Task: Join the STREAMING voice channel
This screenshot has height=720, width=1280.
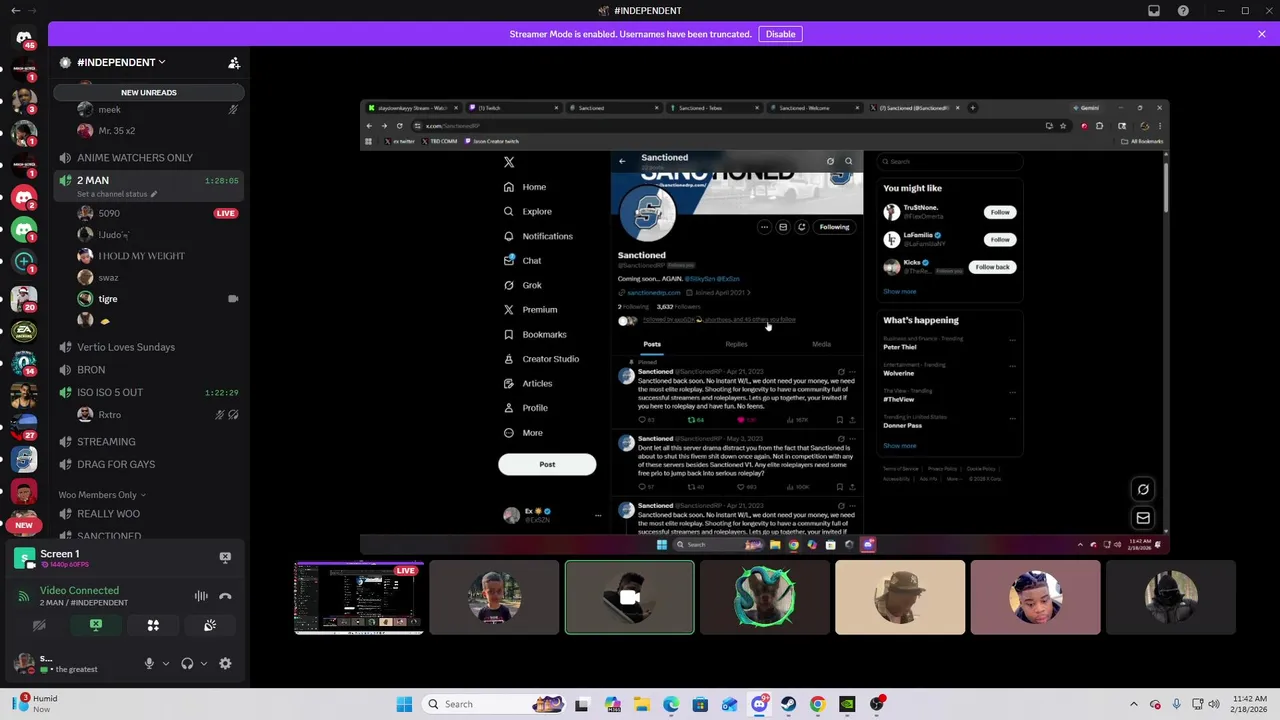Action: [148, 441]
